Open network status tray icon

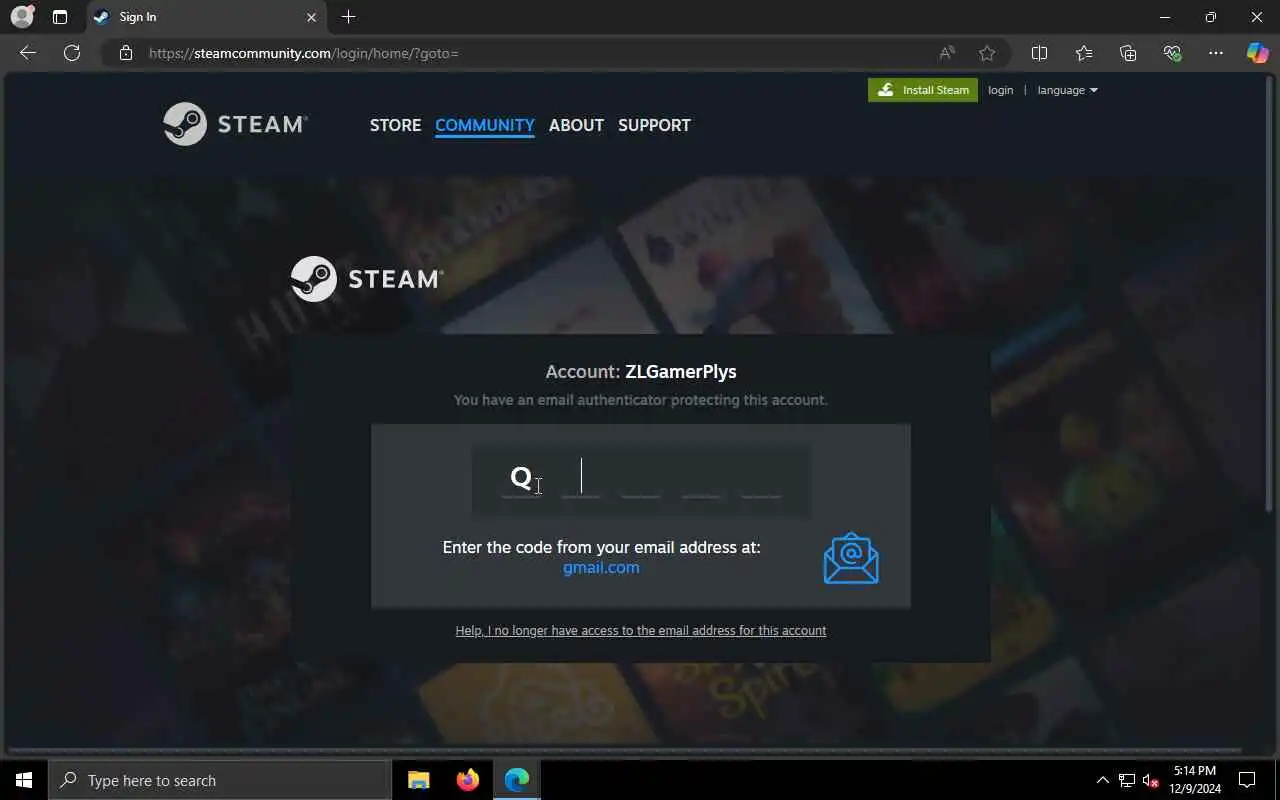coord(1127,780)
